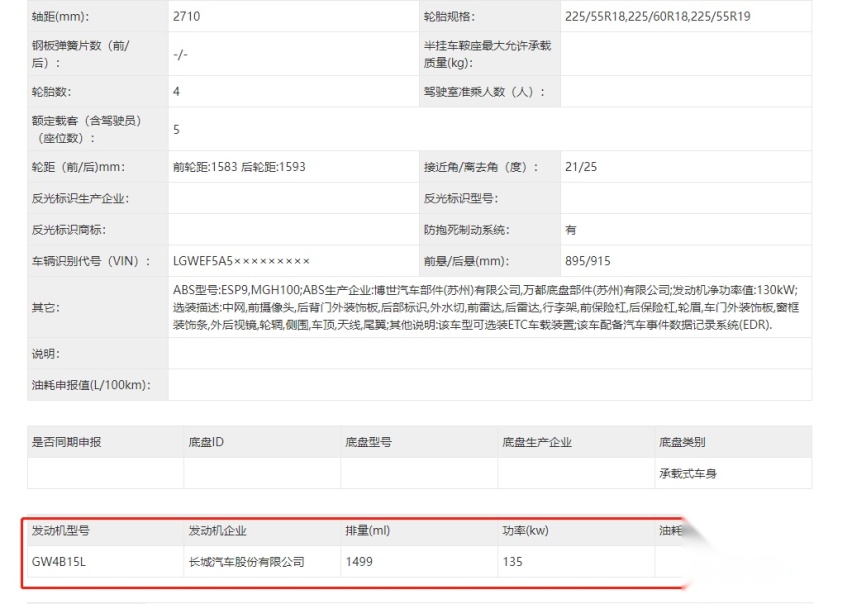This screenshot has width=852, height=604.
Task: Click the 底盘生产企业 column header
Action: 537,442
